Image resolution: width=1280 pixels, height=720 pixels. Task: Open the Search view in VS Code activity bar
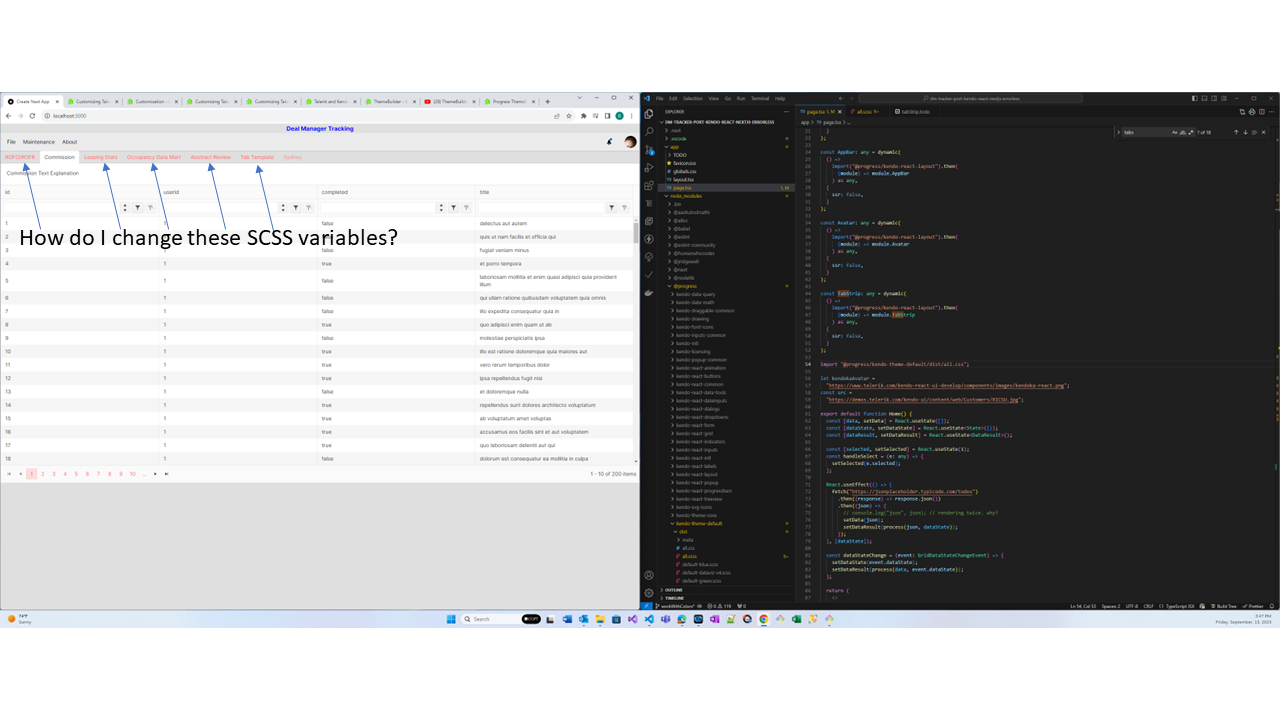coord(649,131)
